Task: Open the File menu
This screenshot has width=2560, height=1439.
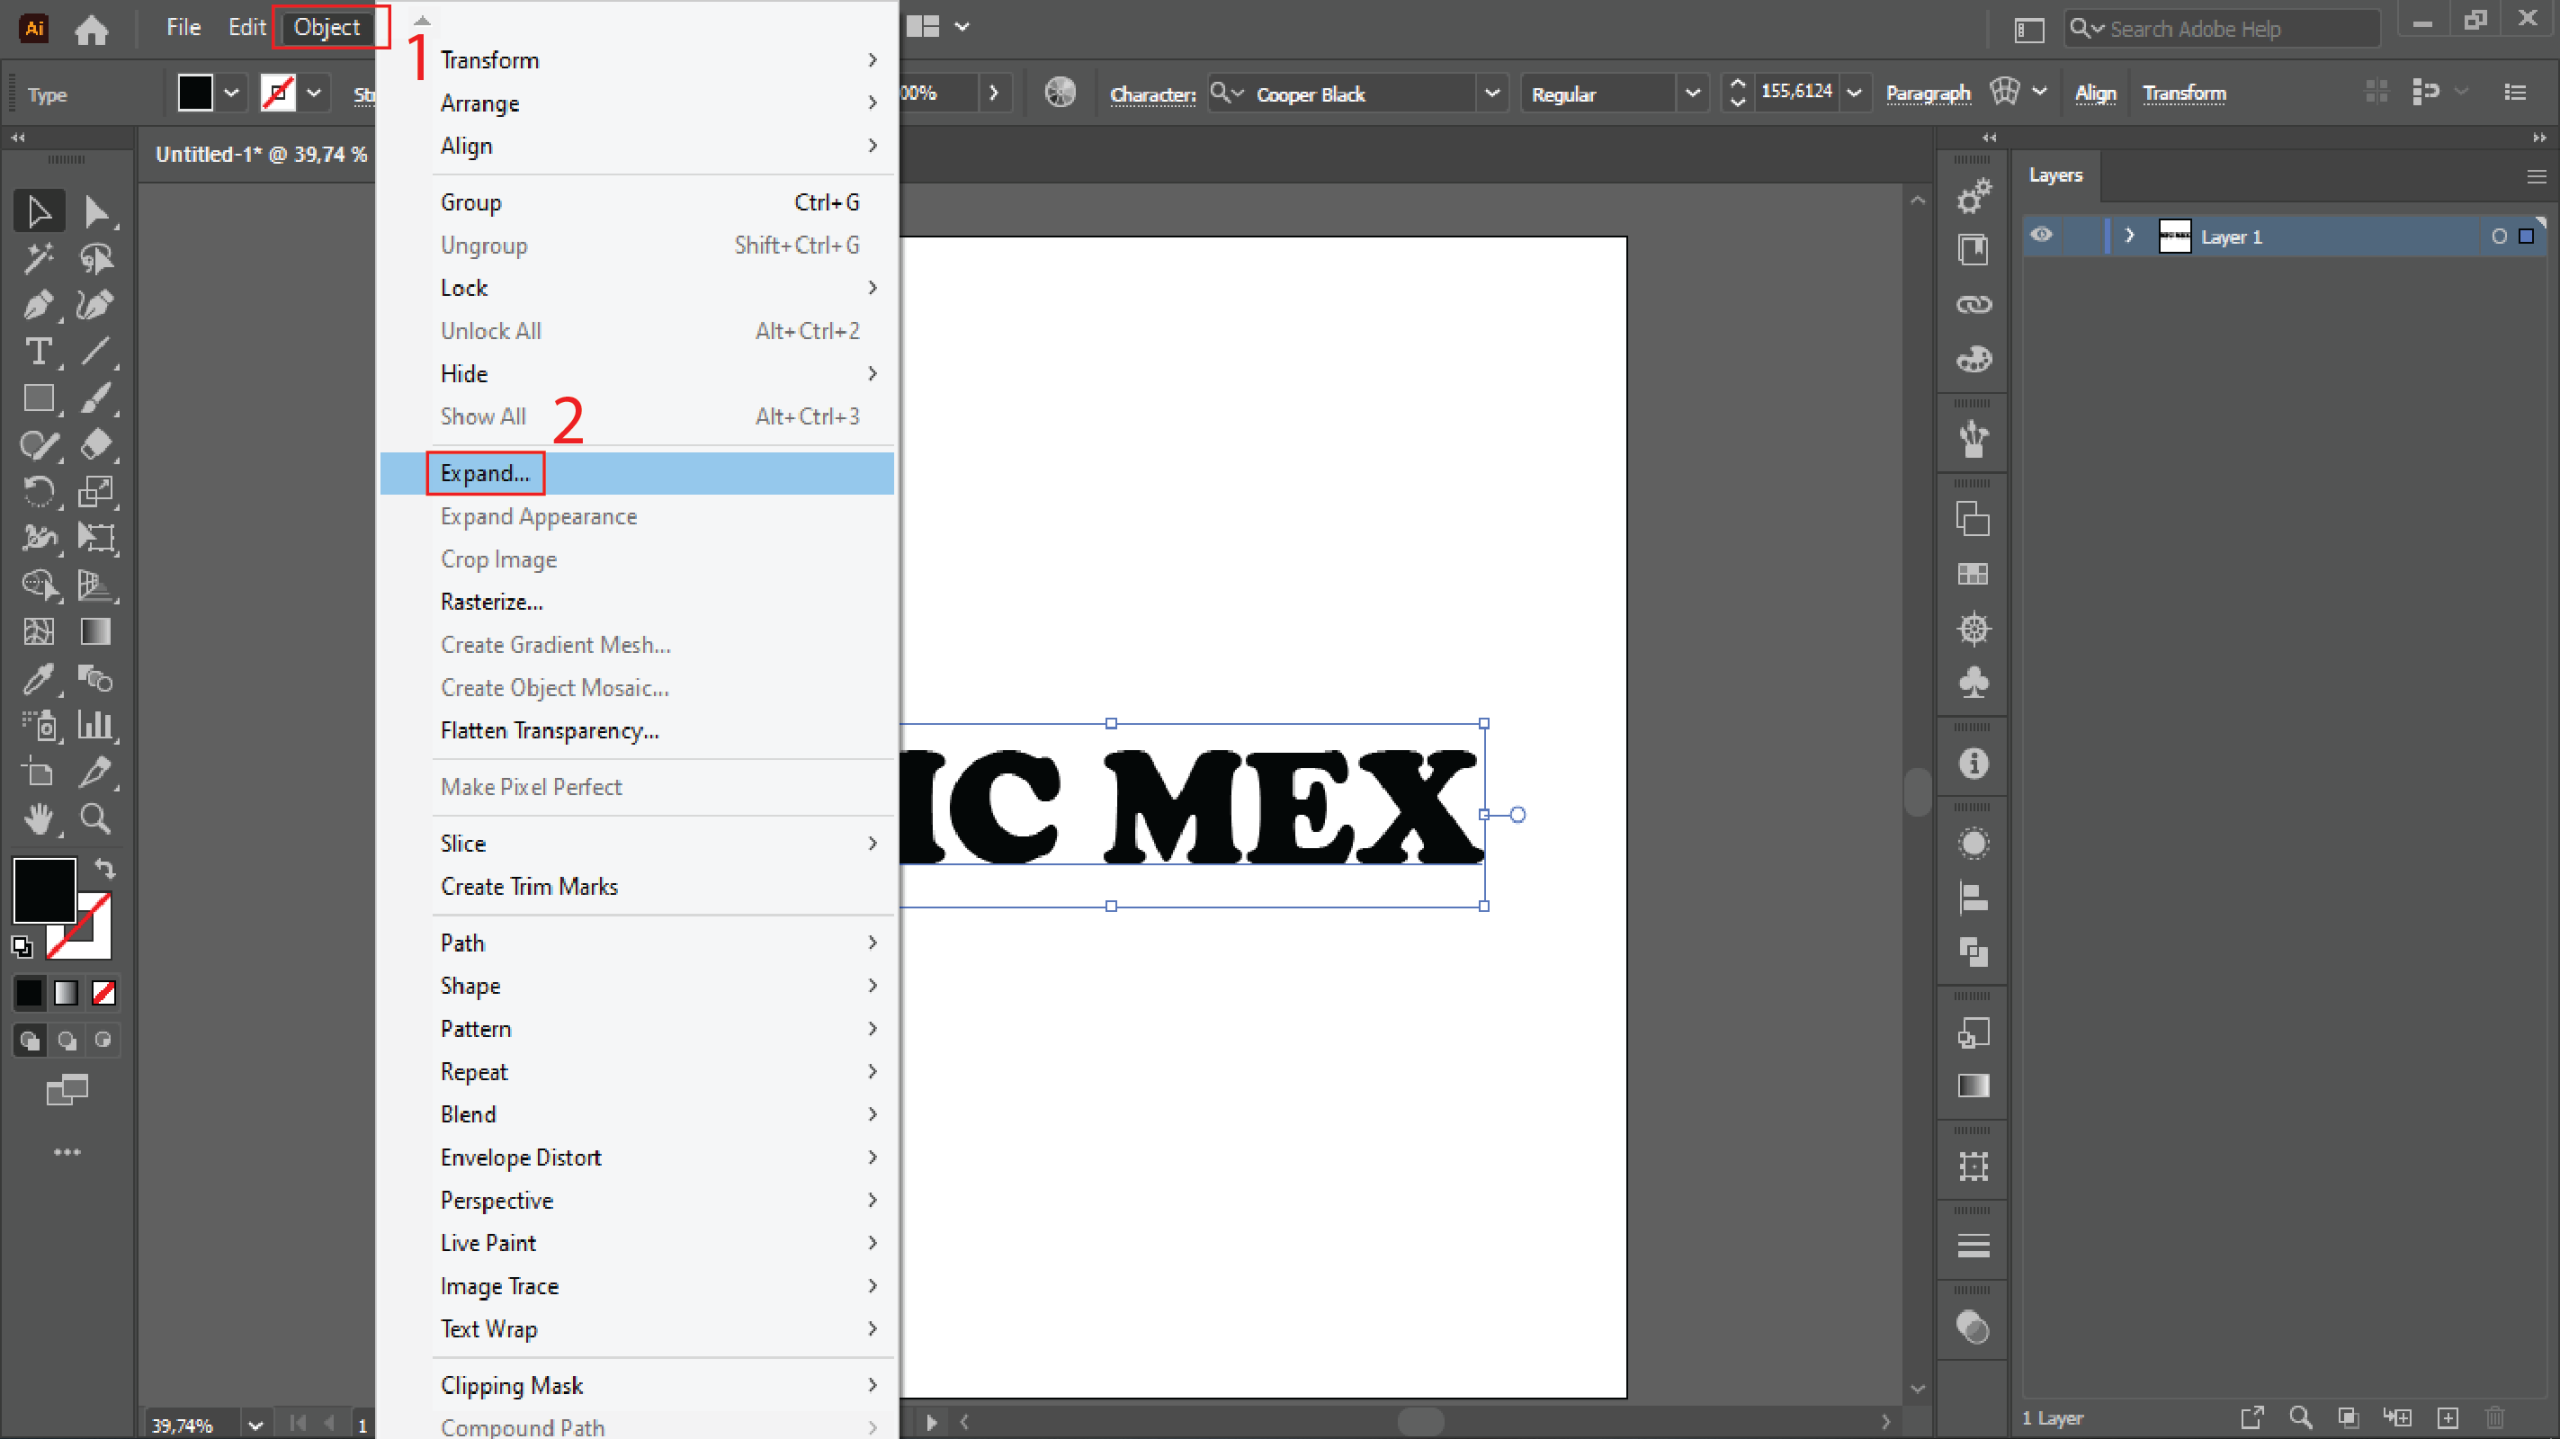Action: 183,27
